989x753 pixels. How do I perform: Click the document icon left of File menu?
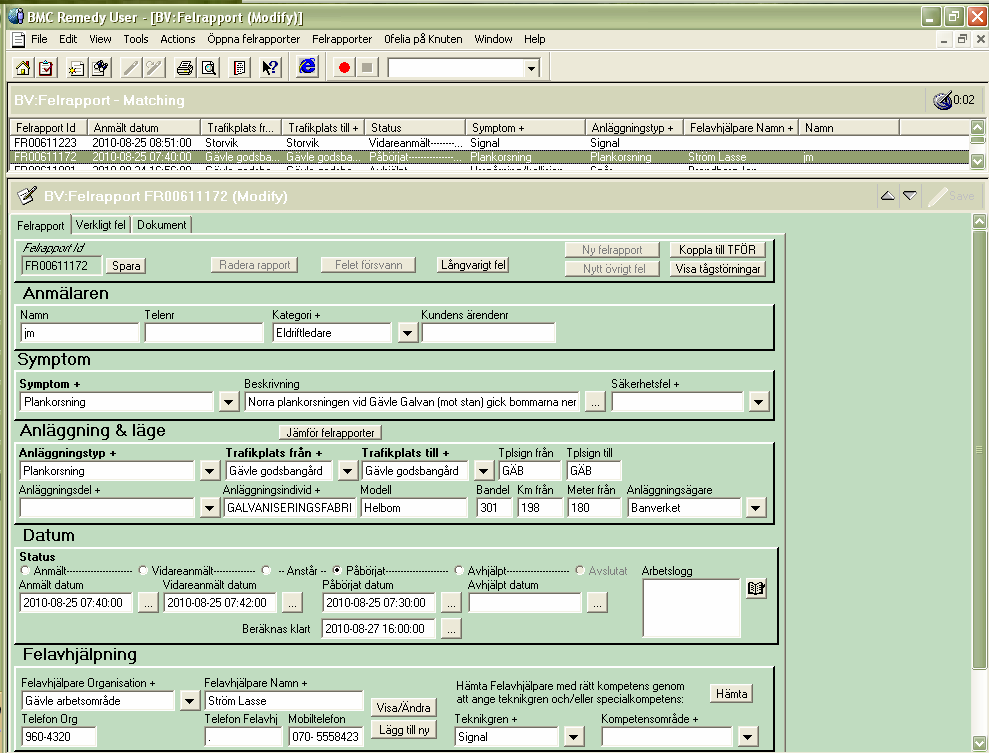click(x=19, y=39)
